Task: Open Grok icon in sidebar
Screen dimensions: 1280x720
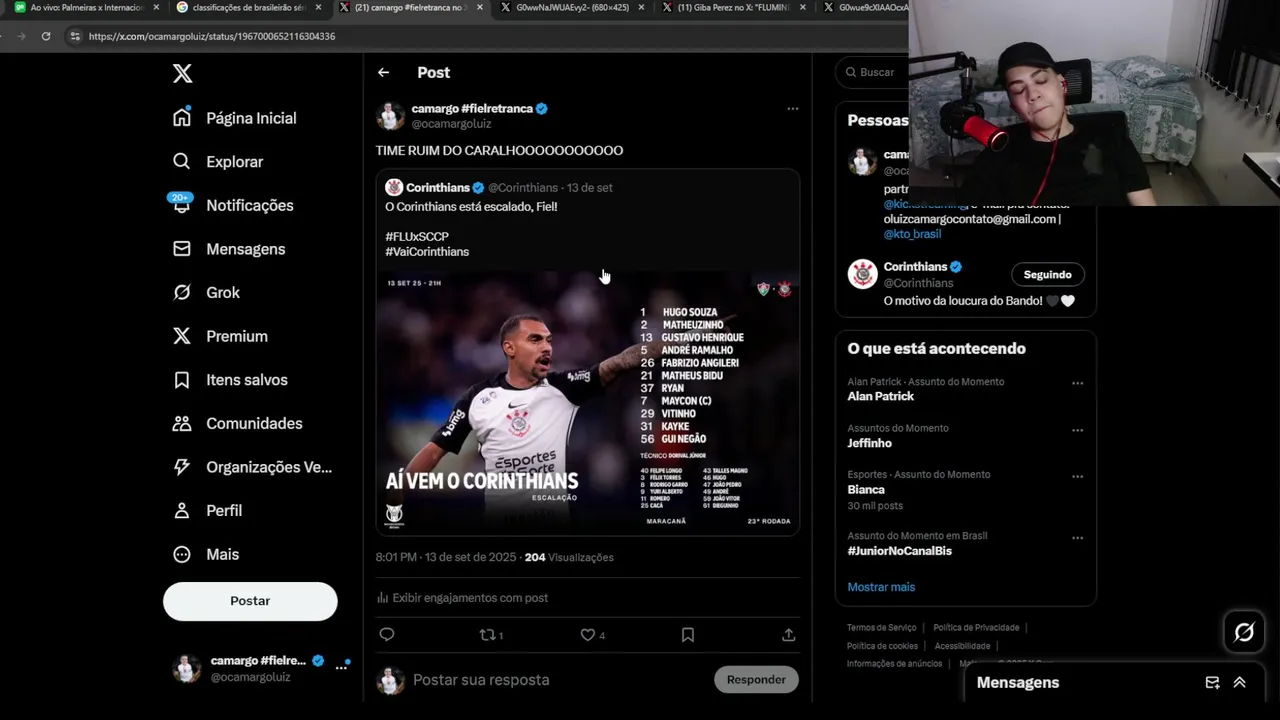Action: 181,292
